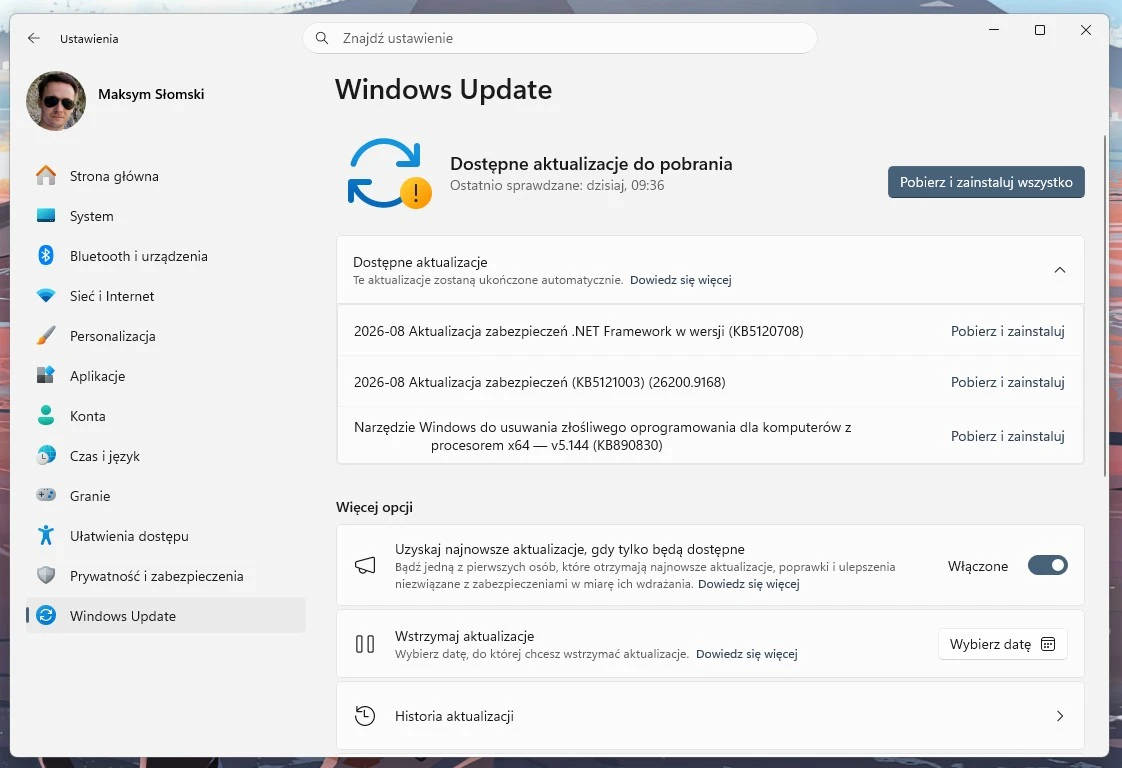Click the back arrow next to Ustawienia
Image resolution: width=1122 pixels, height=768 pixels.
tap(34, 38)
